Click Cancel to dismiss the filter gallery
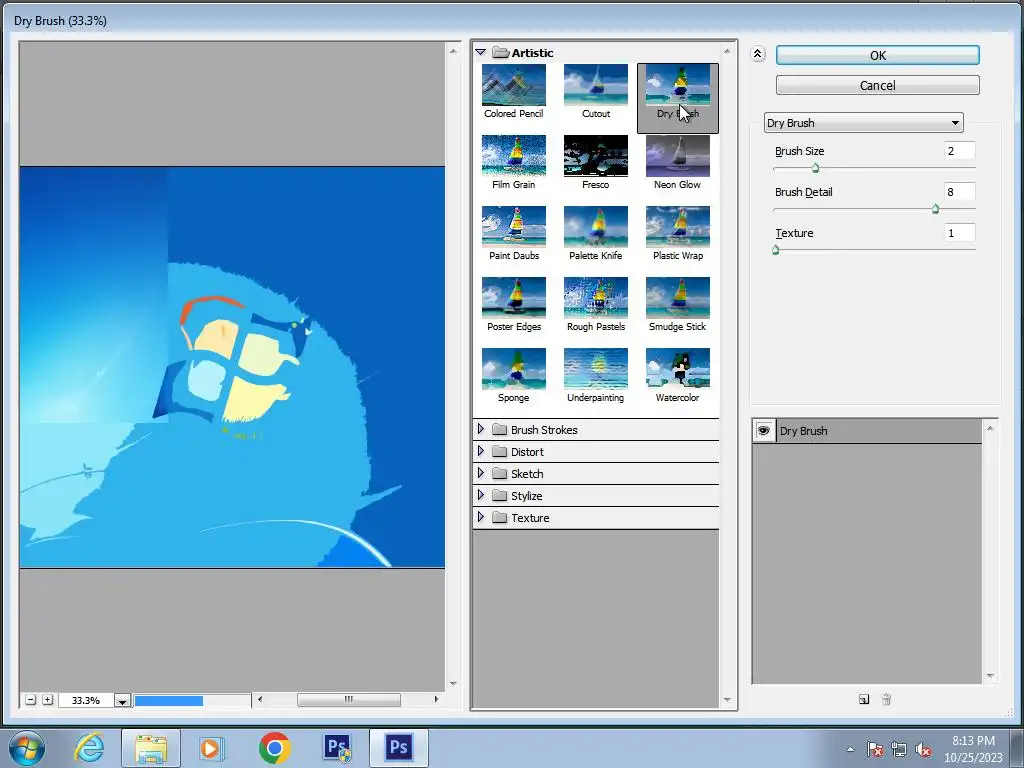Image resolution: width=1024 pixels, height=768 pixels. [x=878, y=86]
